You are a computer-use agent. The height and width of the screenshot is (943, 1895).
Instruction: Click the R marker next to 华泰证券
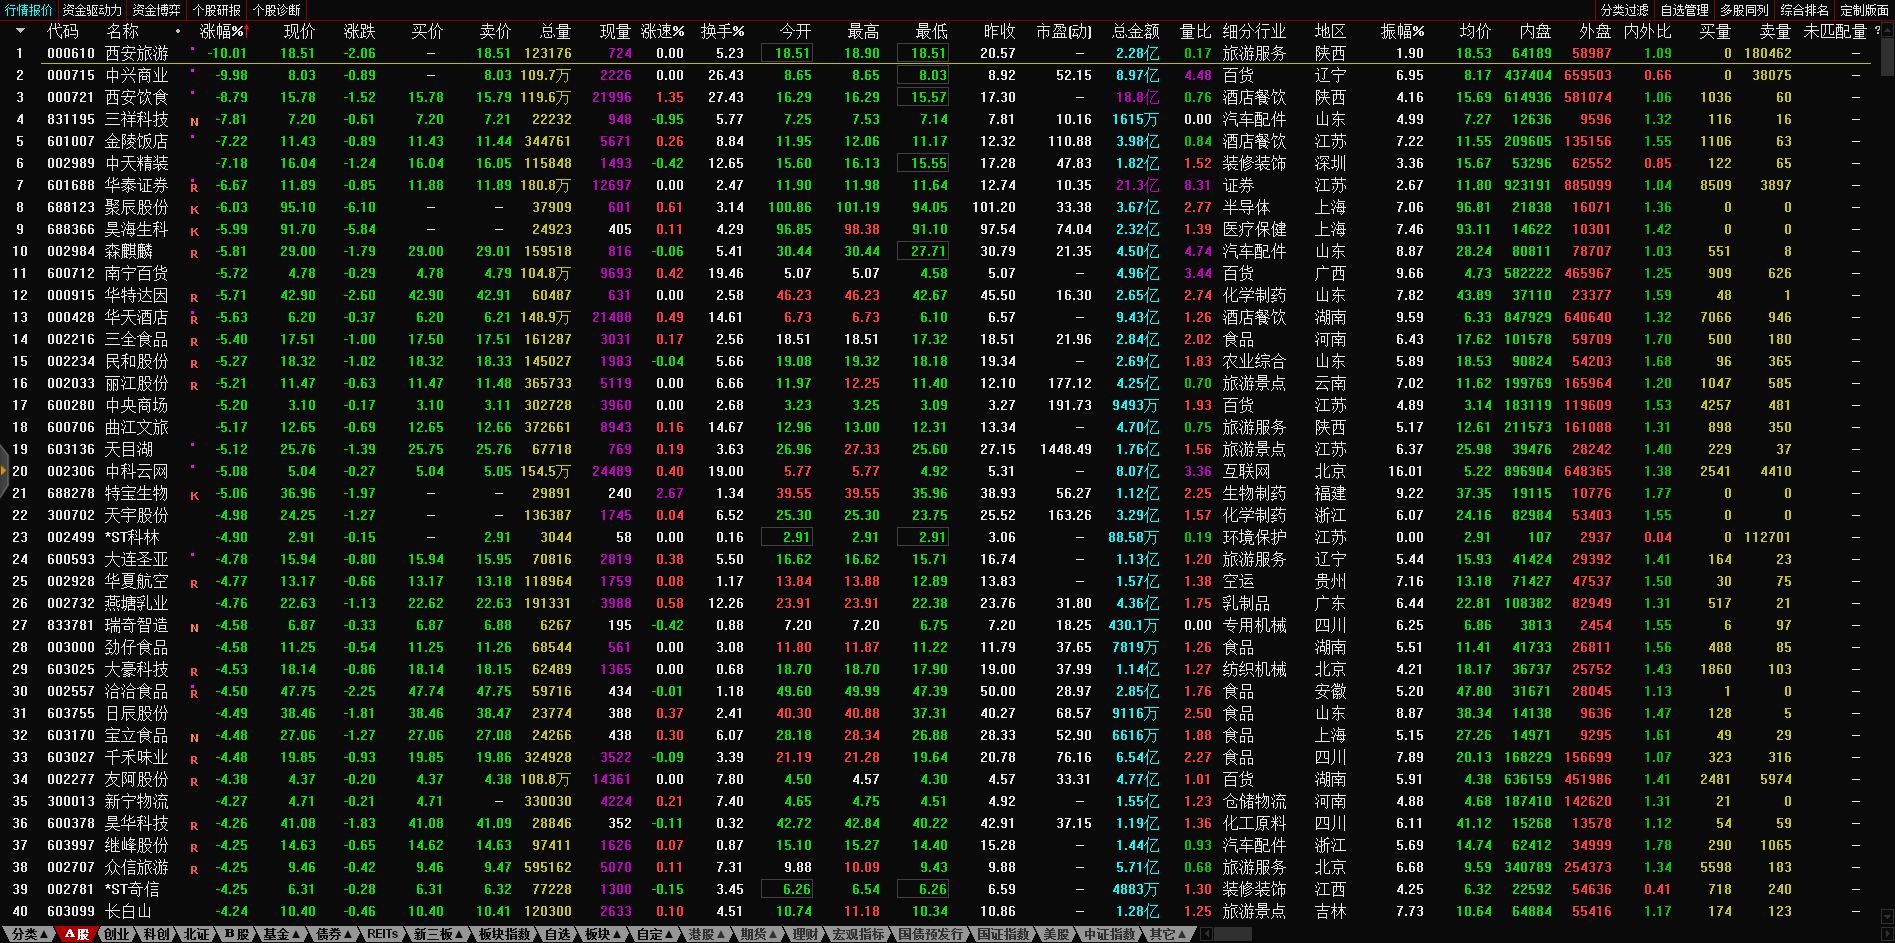(x=194, y=187)
